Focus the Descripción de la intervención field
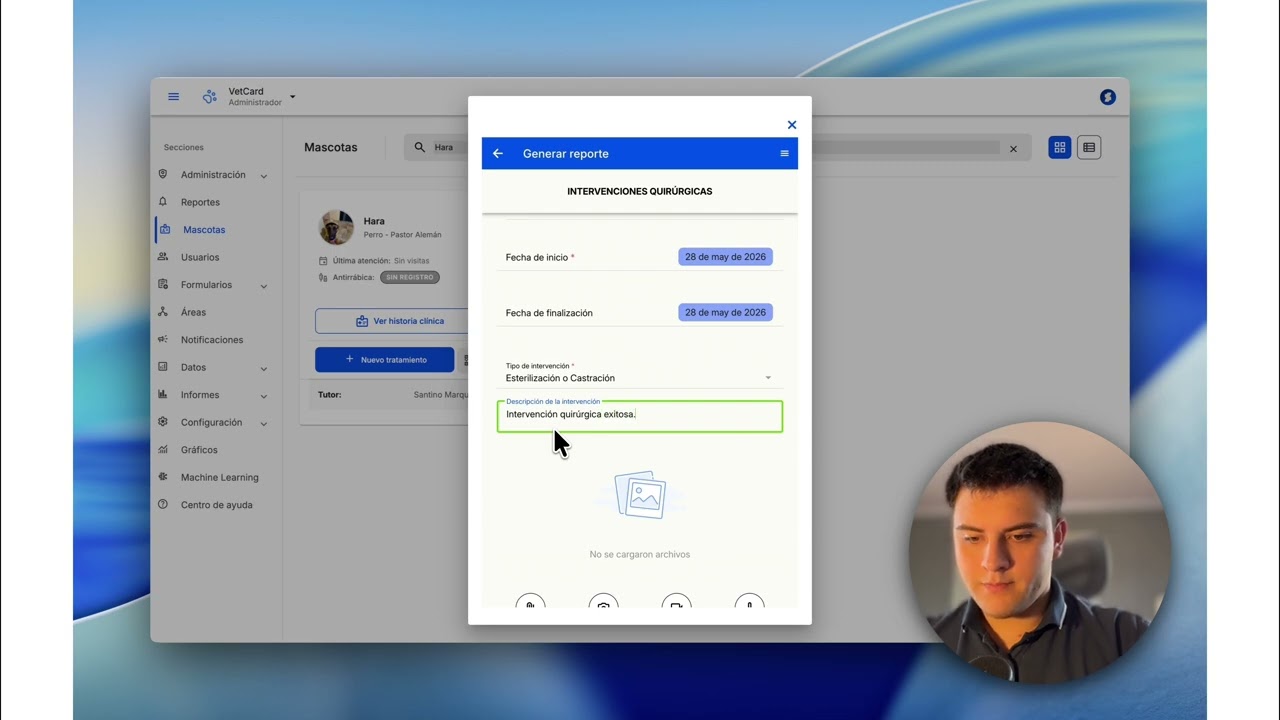Image resolution: width=1280 pixels, height=720 pixels. click(x=640, y=416)
